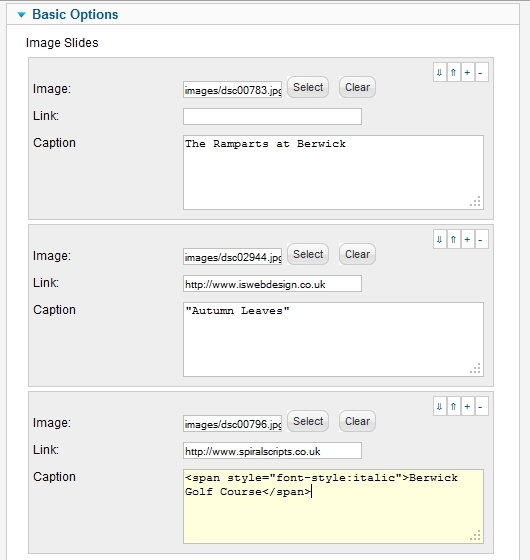Image resolution: width=530 pixels, height=560 pixels.
Task: Add slide after Golf Course slide
Action: [467, 406]
